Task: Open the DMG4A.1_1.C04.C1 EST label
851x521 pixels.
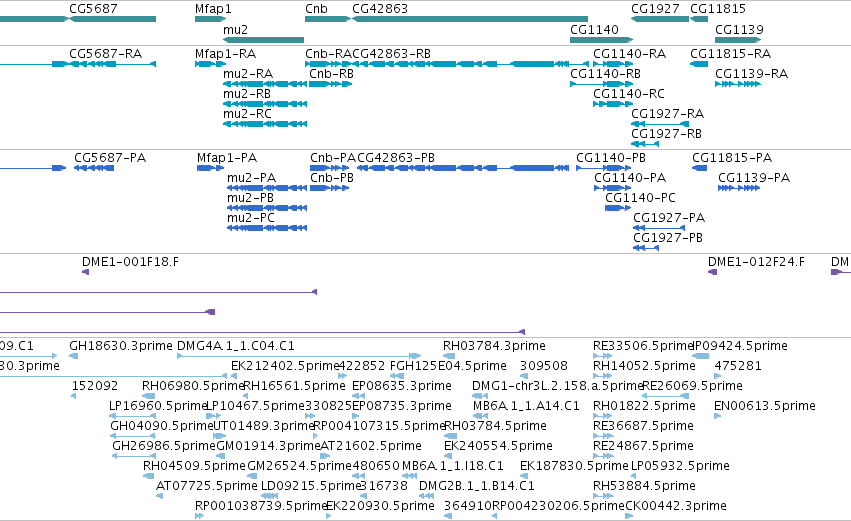Action: pos(236,346)
